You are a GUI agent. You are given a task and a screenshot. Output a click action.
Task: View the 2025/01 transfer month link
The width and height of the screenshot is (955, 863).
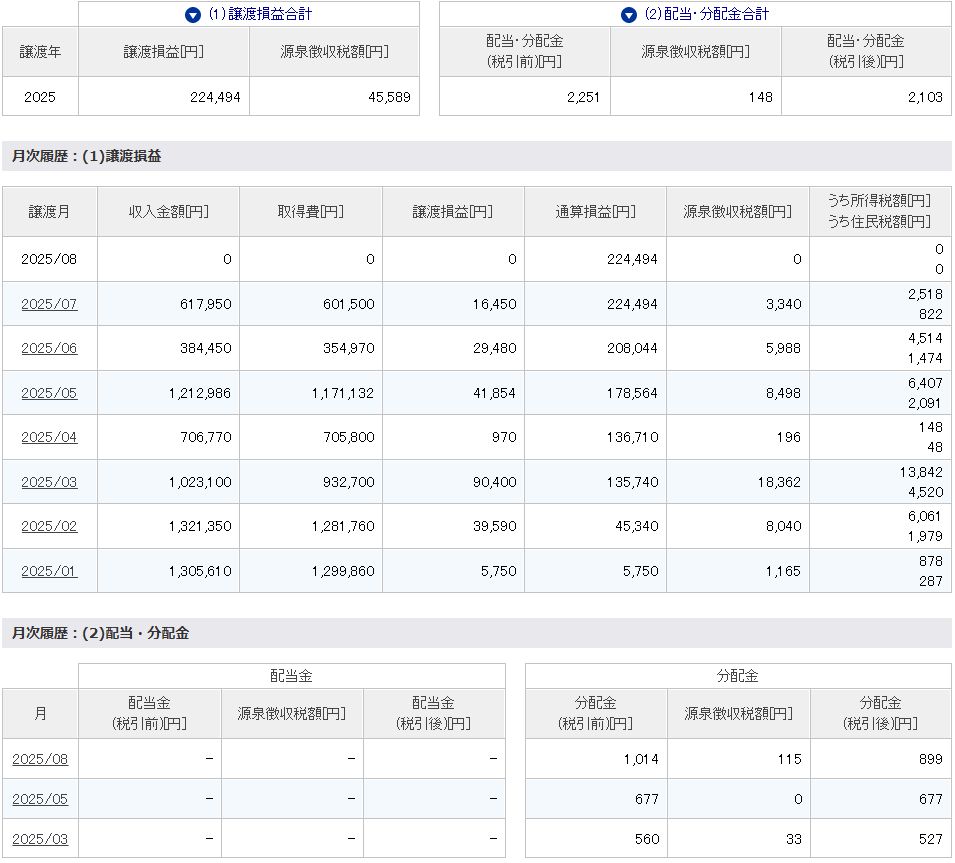click(49, 571)
